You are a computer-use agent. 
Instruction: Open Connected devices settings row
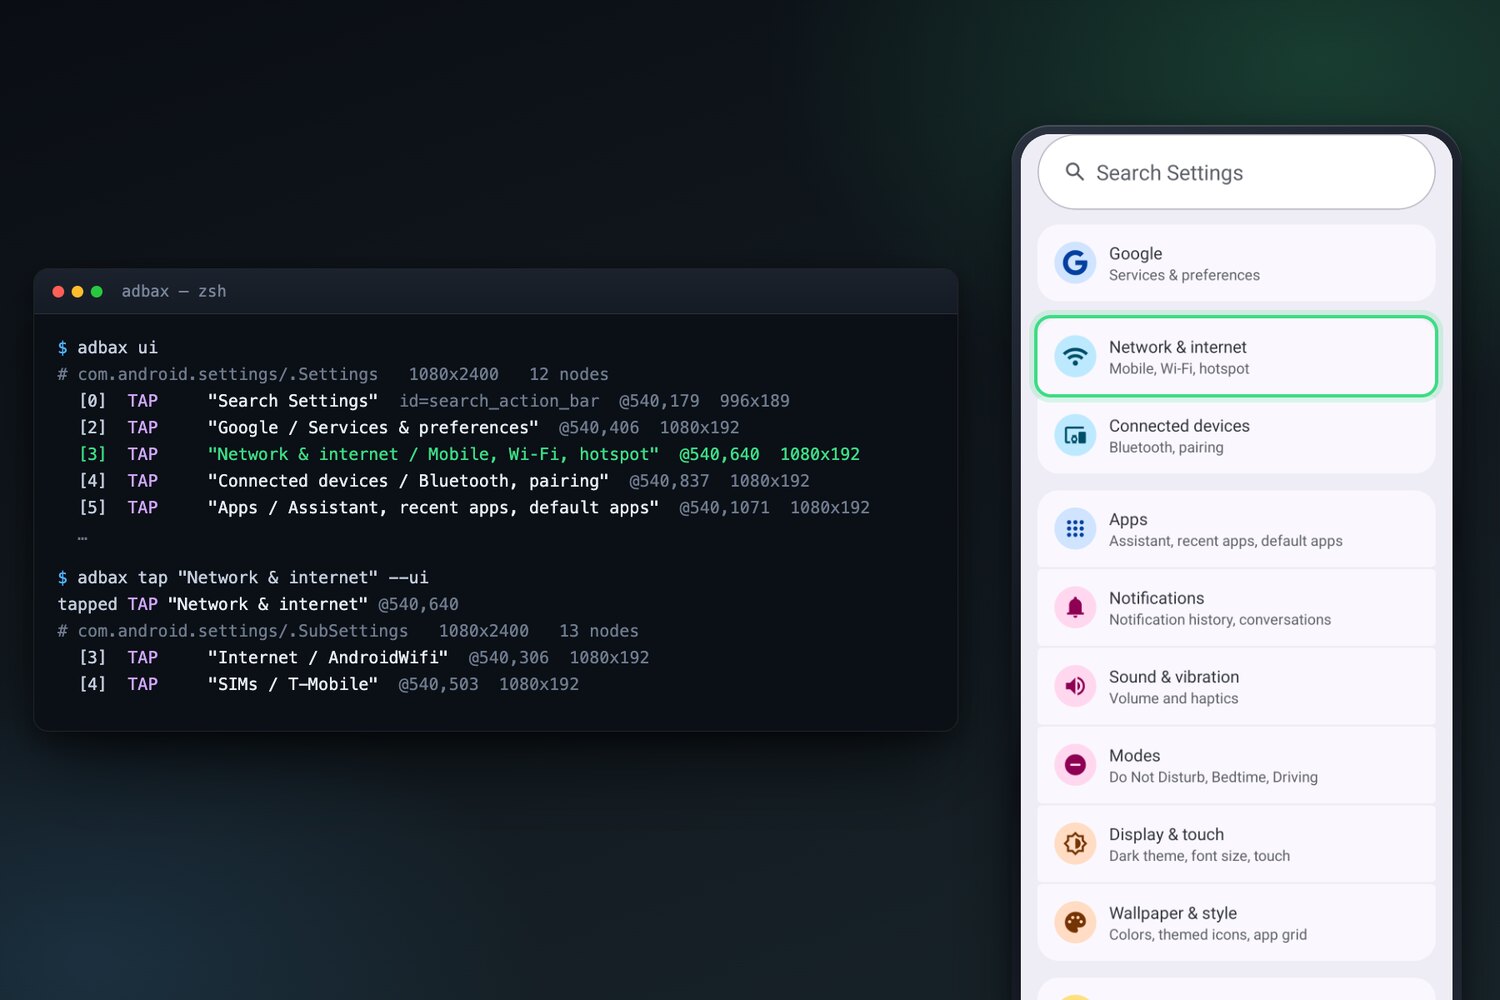coord(1237,435)
